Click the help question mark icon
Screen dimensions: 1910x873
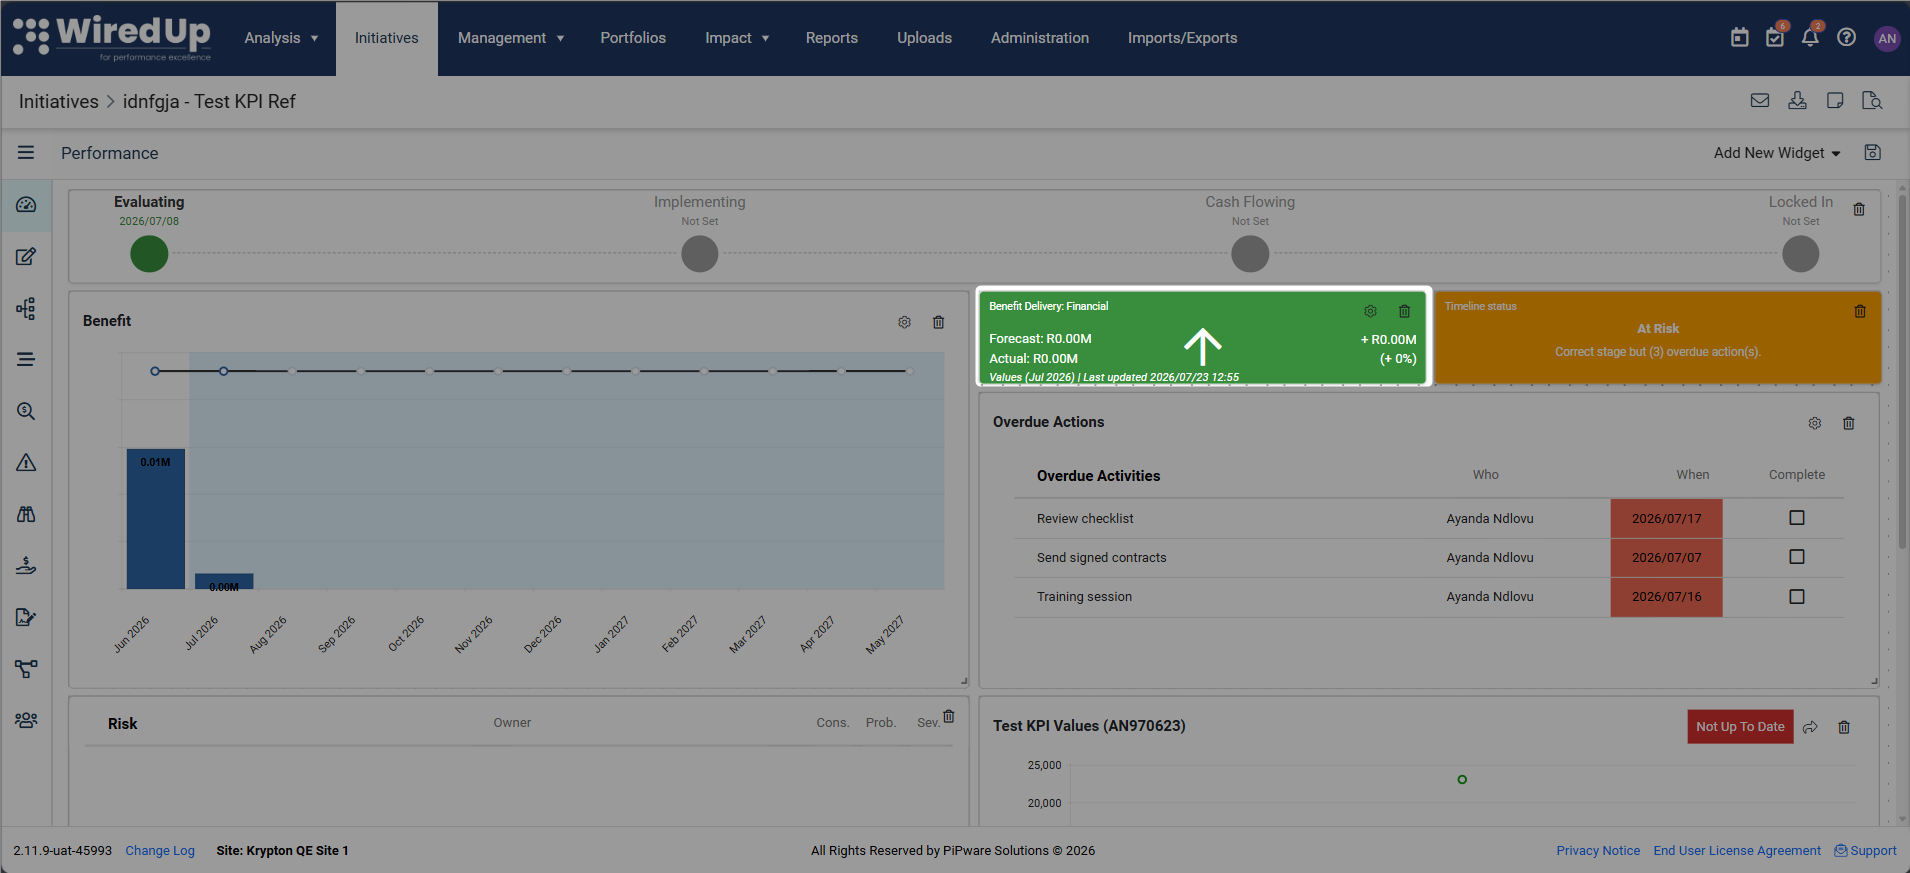[x=1847, y=38]
